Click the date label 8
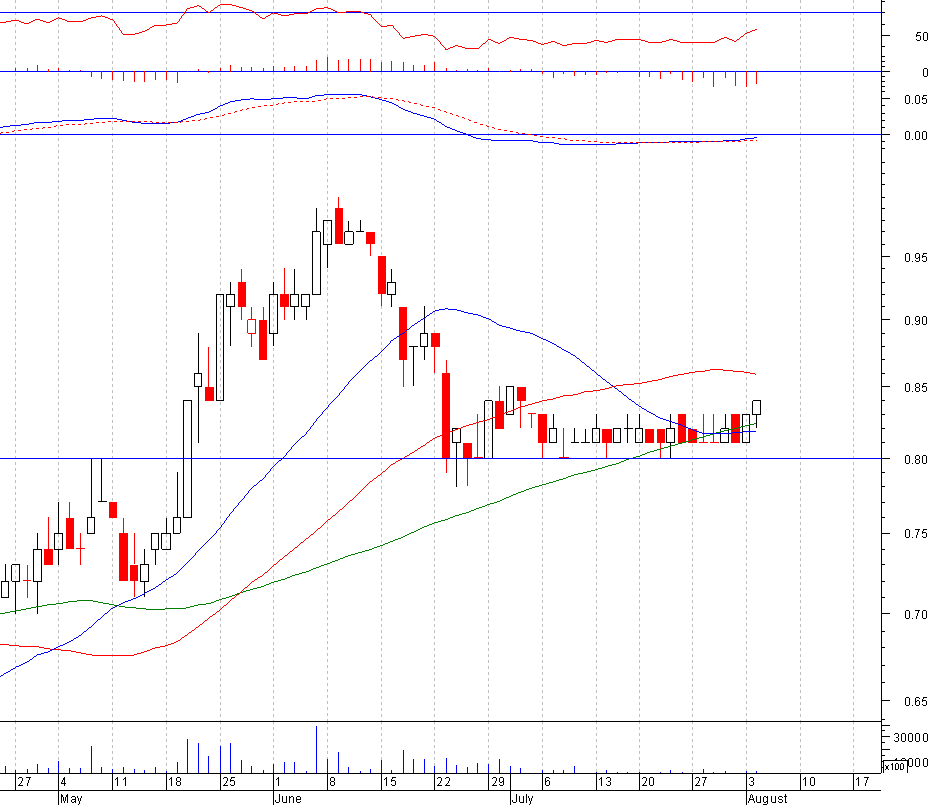 click(x=333, y=781)
